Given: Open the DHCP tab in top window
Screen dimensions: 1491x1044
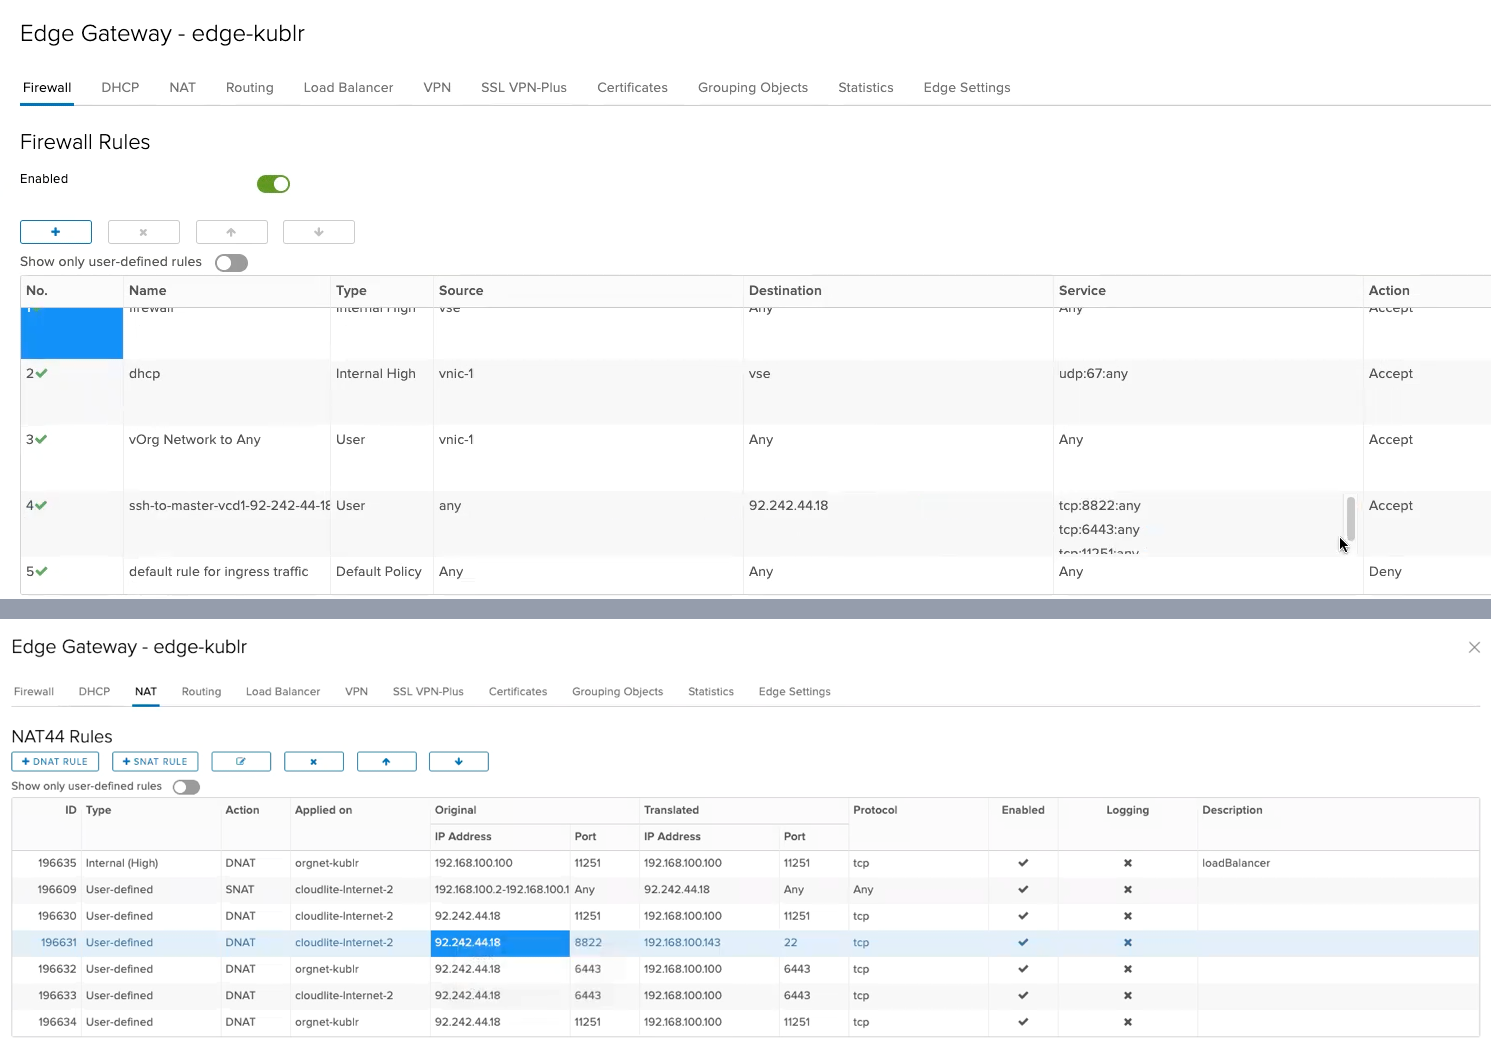Looking at the screenshot, I should coord(120,88).
